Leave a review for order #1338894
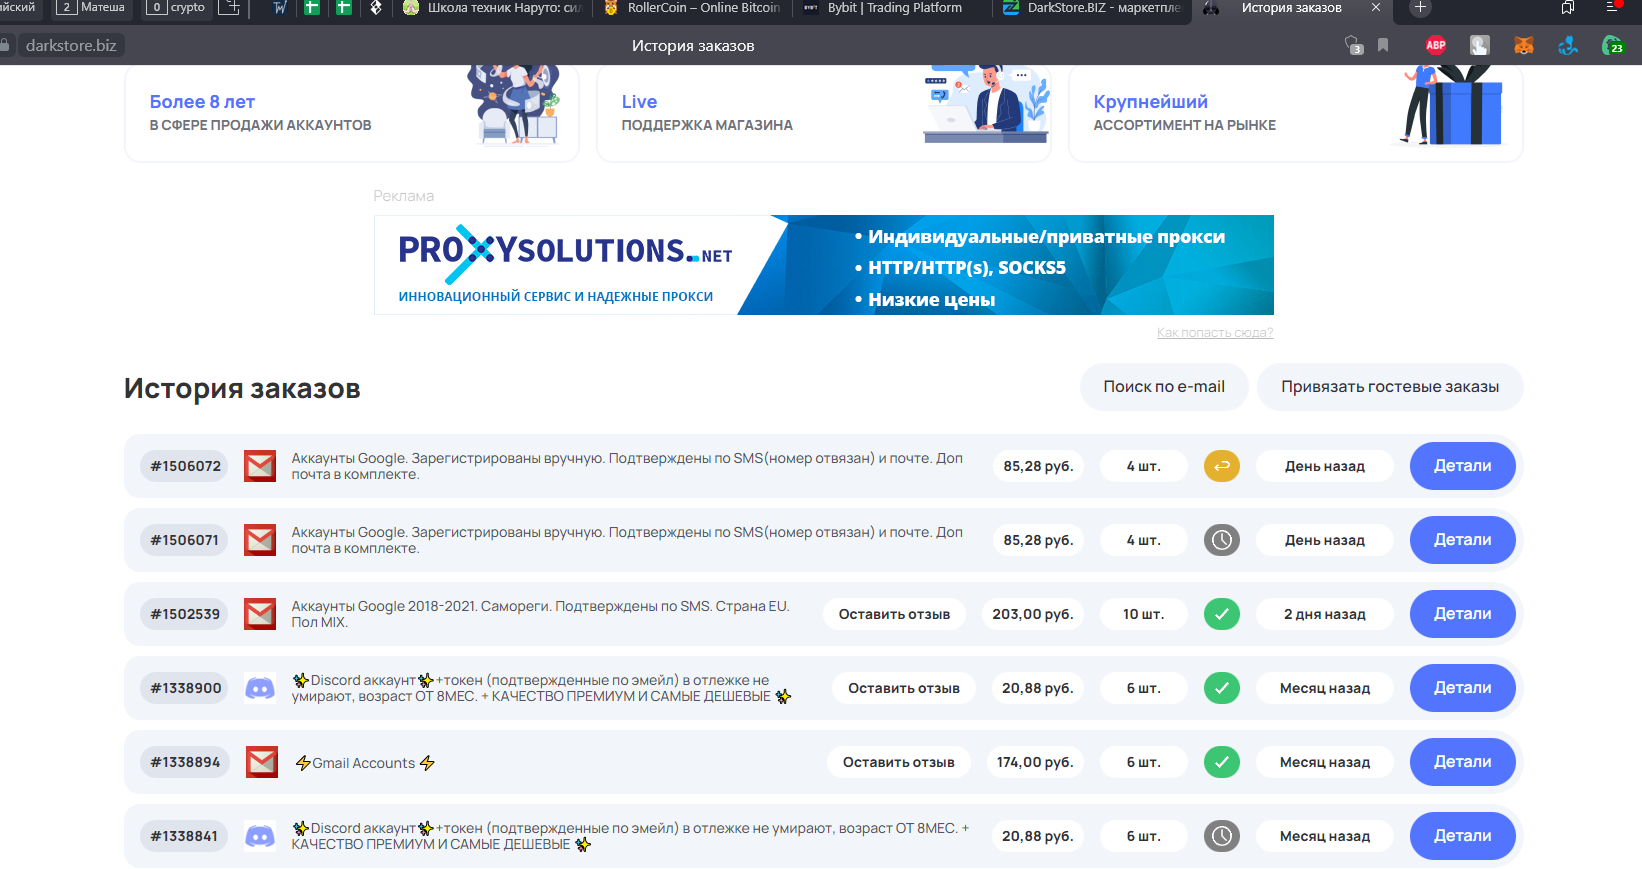This screenshot has height=869, width=1642. tap(898, 762)
